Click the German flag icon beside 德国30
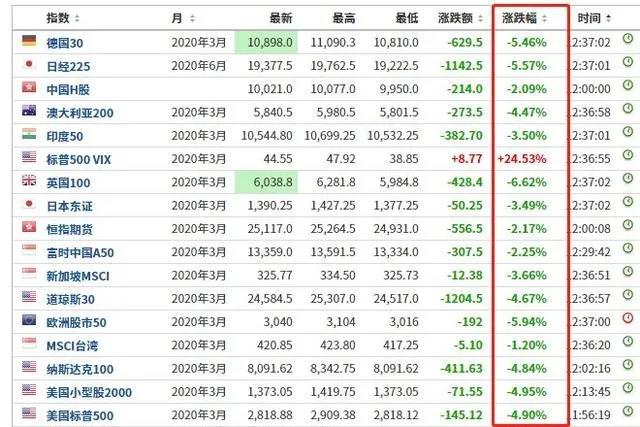This screenshot has height=427, width=640. pyautogui.click(x=29, y=41)
